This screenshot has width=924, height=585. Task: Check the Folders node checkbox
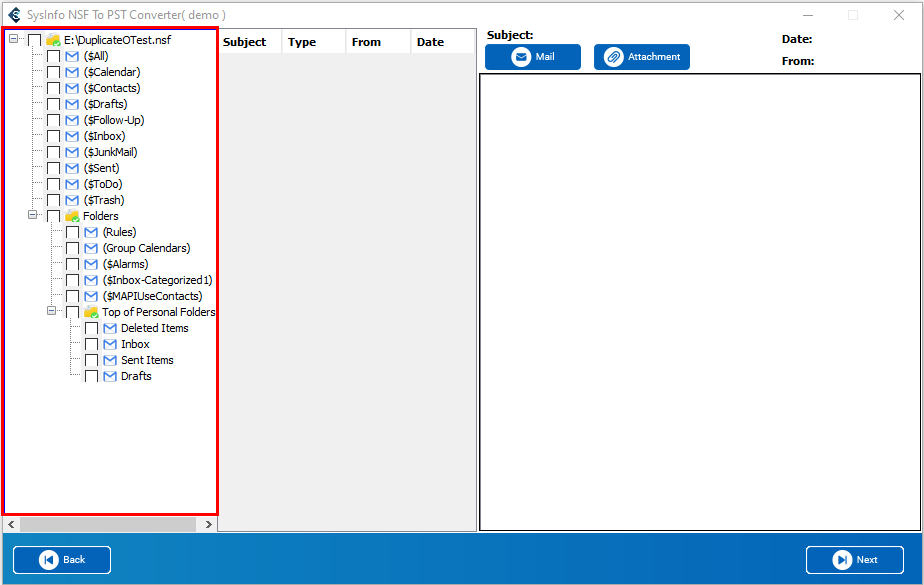pyautogui.click(x=54, y=216)
